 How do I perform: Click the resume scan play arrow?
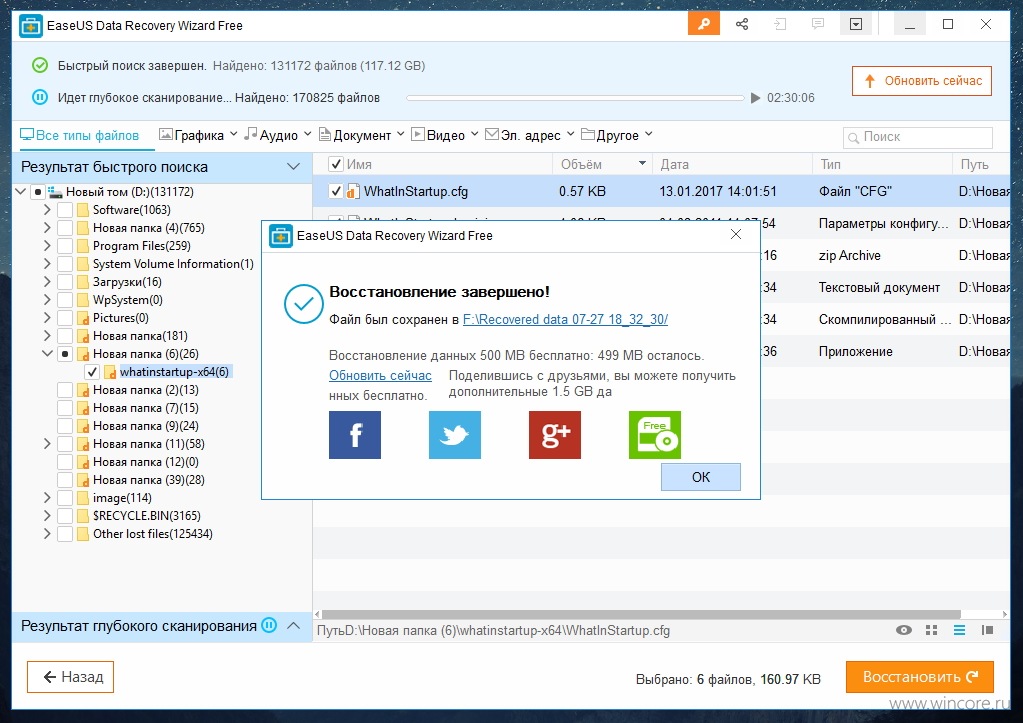[756, 98]
